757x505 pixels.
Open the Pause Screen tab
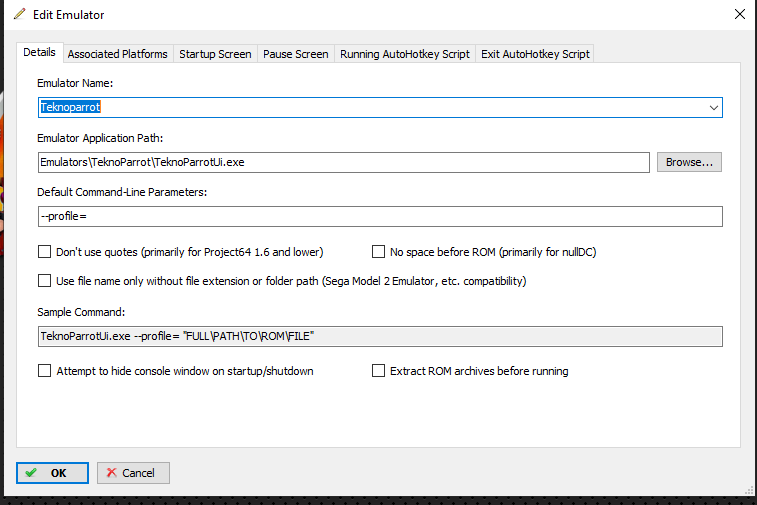[295, 54]
